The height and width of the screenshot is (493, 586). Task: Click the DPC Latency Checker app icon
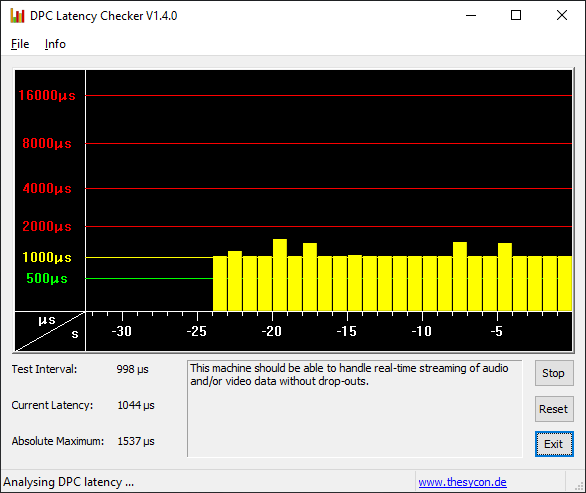tap(17, 16)
